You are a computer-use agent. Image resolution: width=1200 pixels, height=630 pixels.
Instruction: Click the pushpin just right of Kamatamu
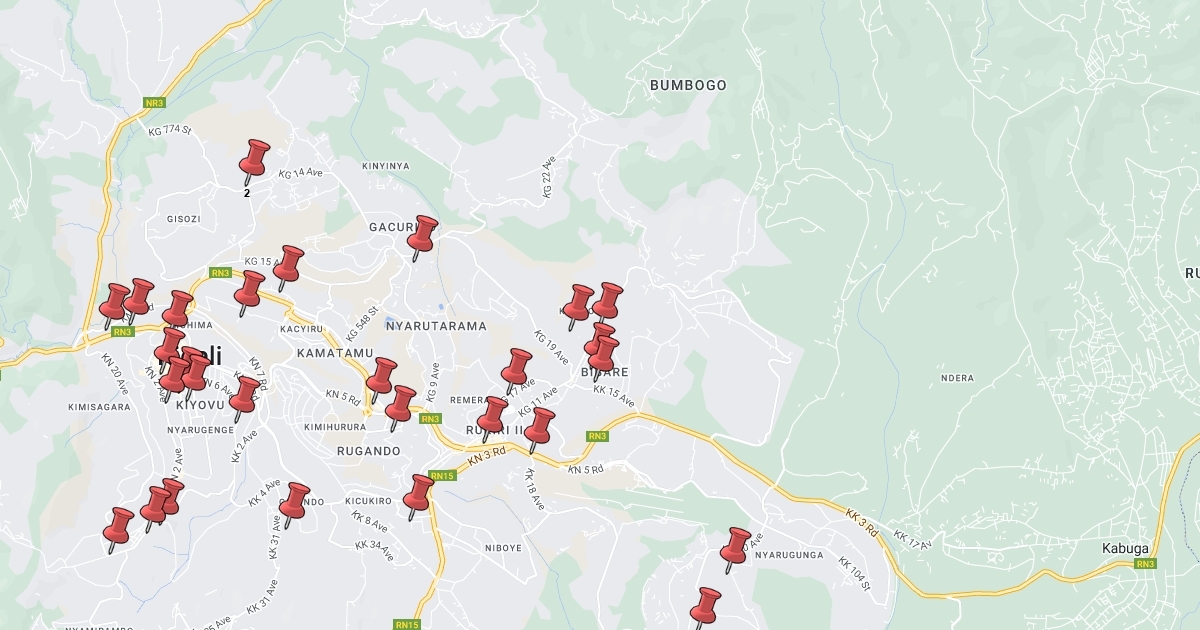pyautogui.click(x=381, y=378)
